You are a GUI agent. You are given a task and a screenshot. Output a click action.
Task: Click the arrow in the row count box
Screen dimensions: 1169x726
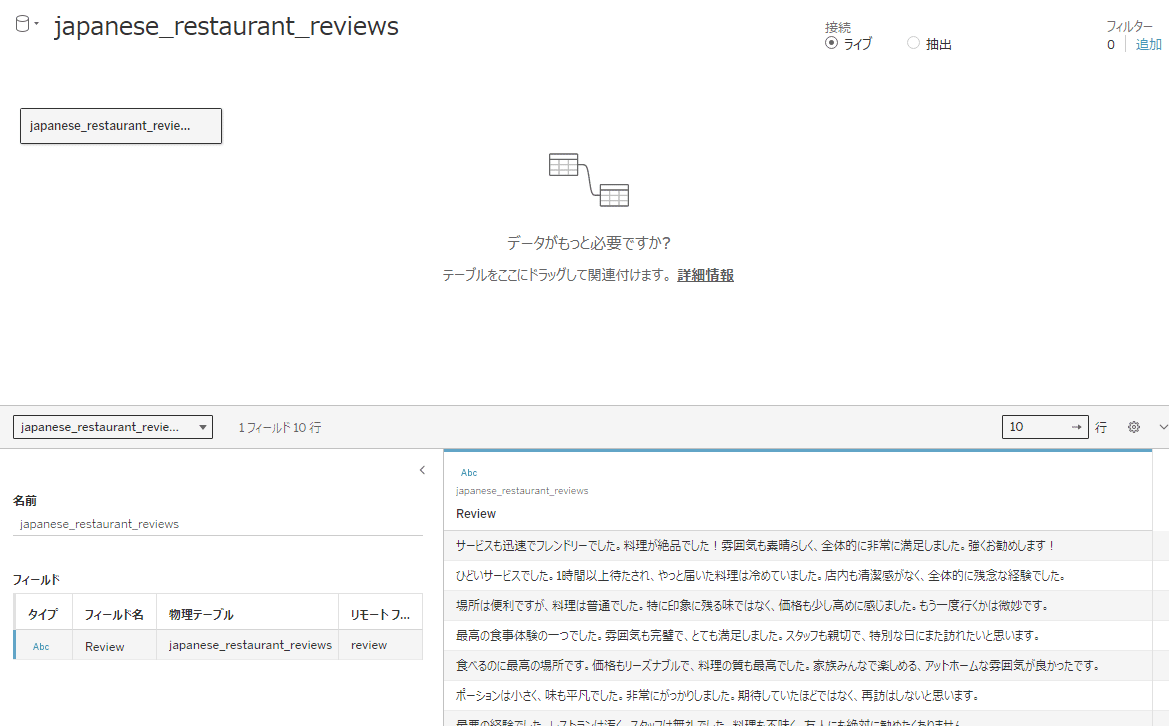tap(1076, 427)
